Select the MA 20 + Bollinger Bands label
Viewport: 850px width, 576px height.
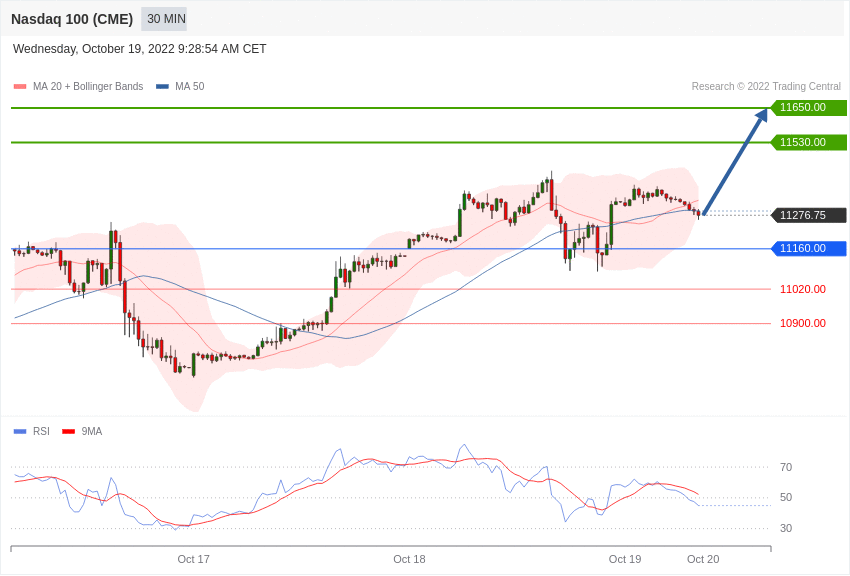88,87
